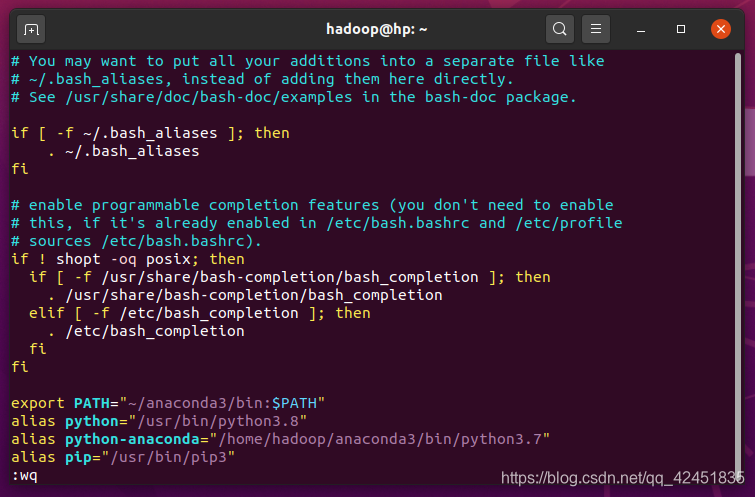Click the 'elif [ -f /etc/bash_completion ]; then' line
755x497 pixels.
[x=199, y=313]
